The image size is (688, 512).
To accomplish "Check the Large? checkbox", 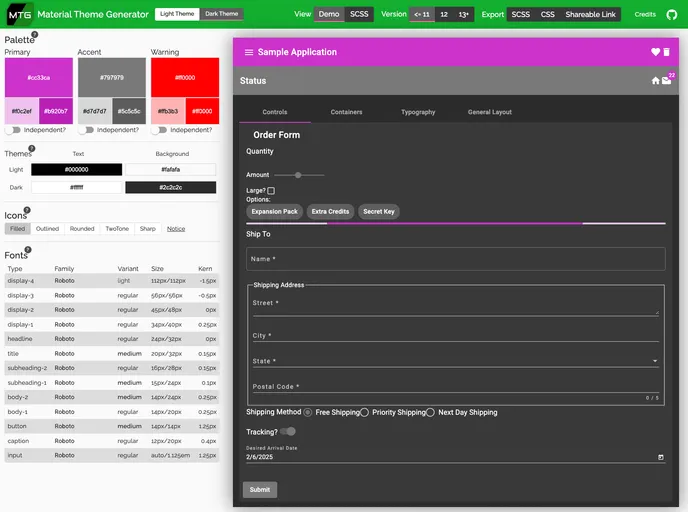I will point(271,190).
